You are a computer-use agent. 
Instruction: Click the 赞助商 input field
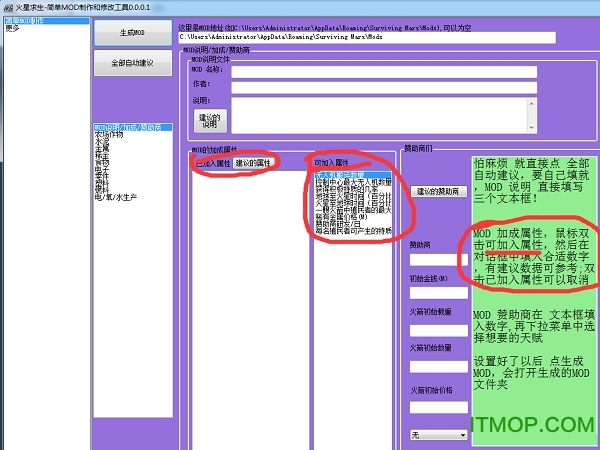click(439, 260)
